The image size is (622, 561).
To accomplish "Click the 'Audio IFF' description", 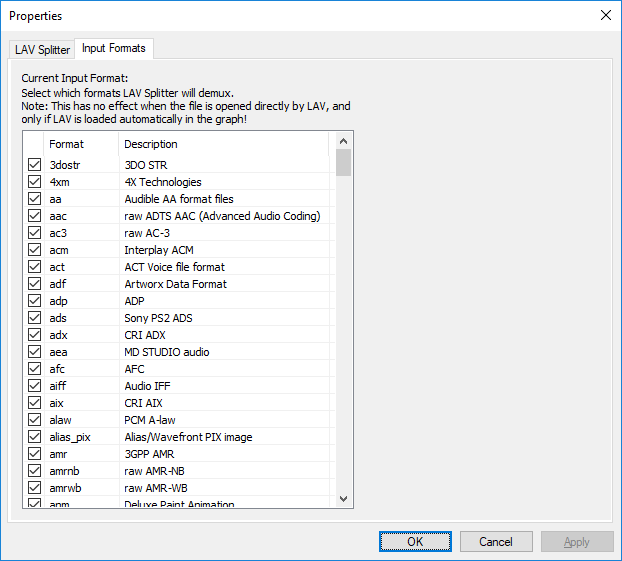I will [x=148, y=386].
